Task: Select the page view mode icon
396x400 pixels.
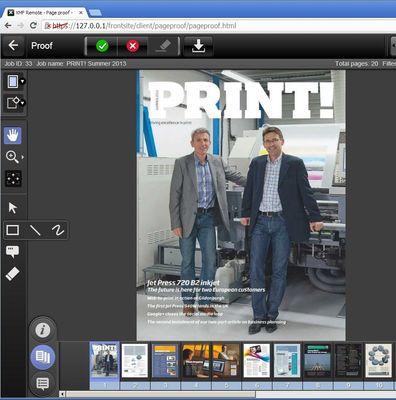Action: coord(13,81)
